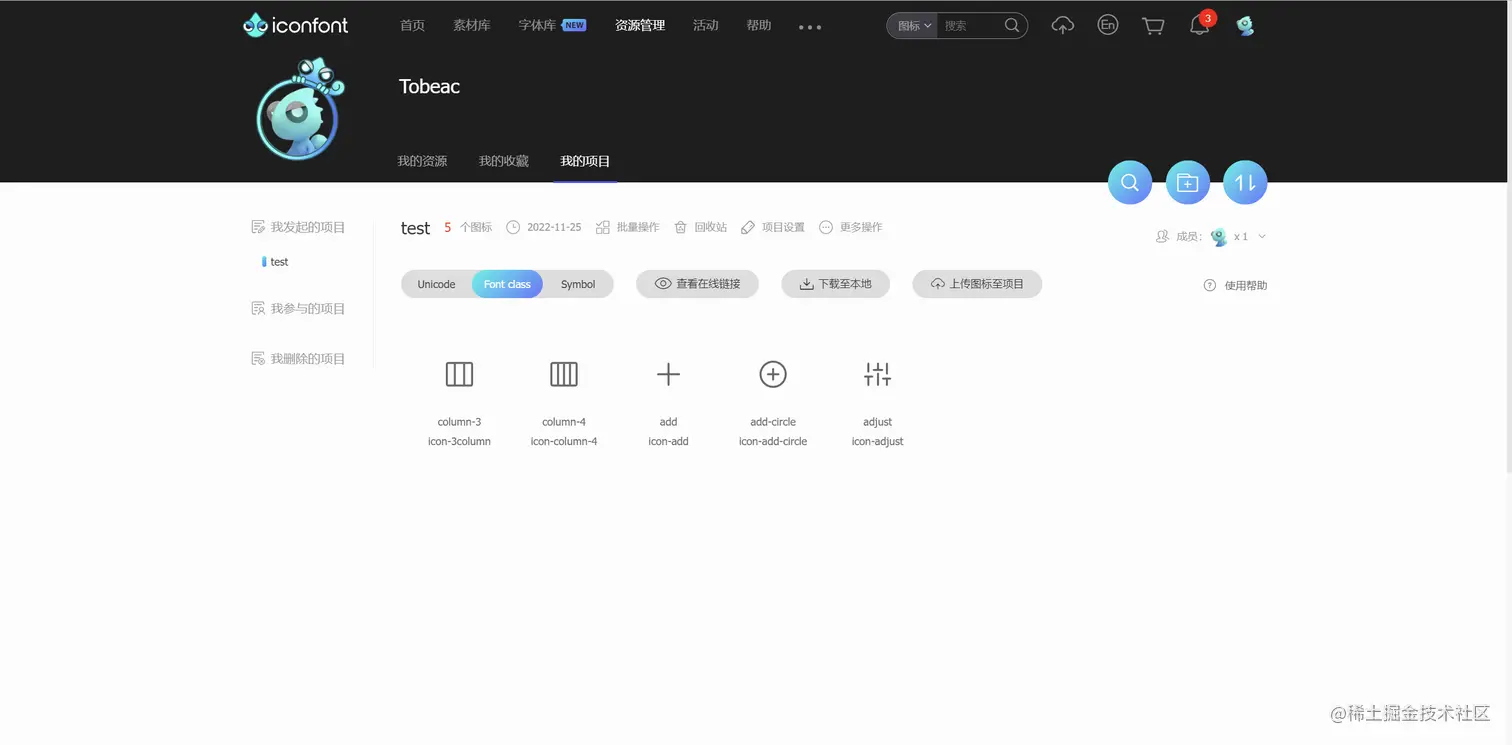Switch to 我的资源 tab

[x=422, y=161]
